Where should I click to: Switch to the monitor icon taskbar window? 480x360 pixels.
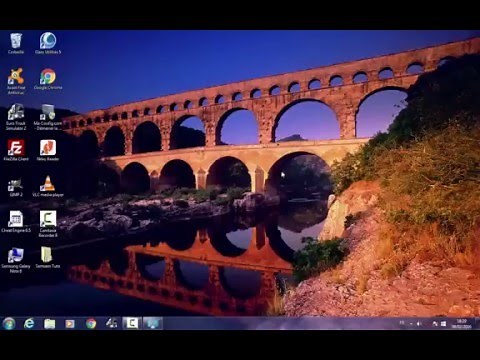(153, 323)
